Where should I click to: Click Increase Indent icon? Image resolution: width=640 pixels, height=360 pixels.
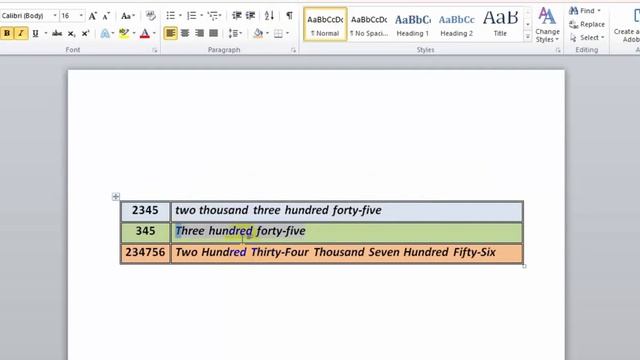250,16
